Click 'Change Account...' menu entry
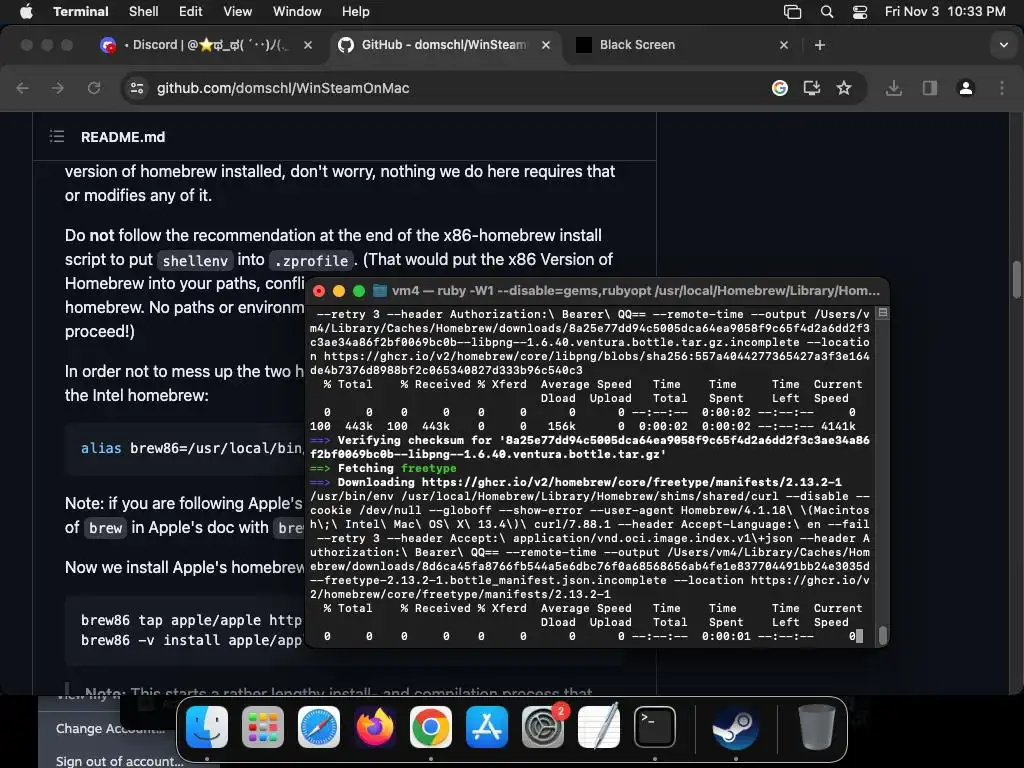Image resolution: width=1024 pixels, height=768 pixels. 110,729
